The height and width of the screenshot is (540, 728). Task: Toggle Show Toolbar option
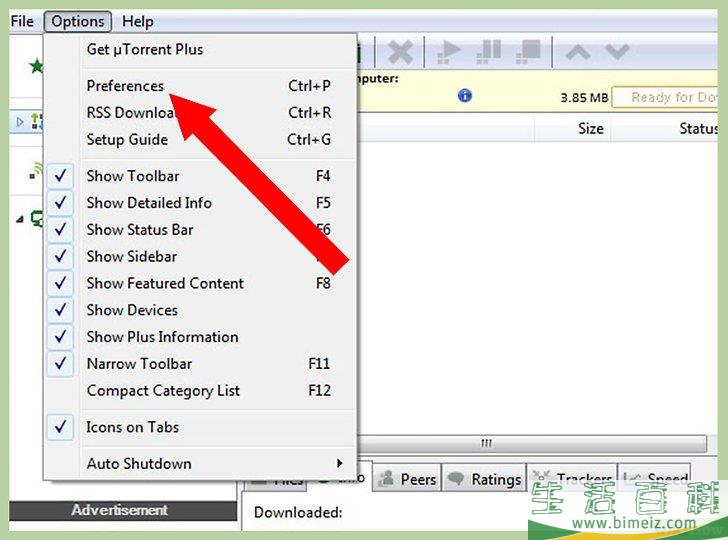coord(60,176)
